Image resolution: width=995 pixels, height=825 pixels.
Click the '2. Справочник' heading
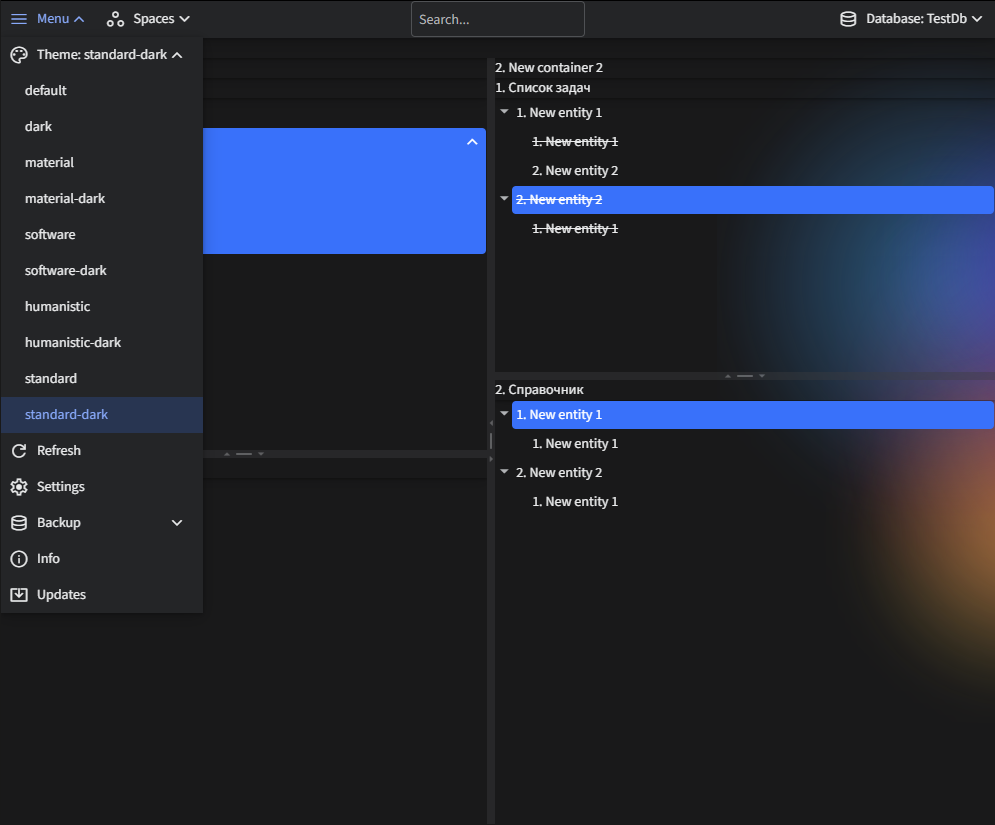coord(539,390)
